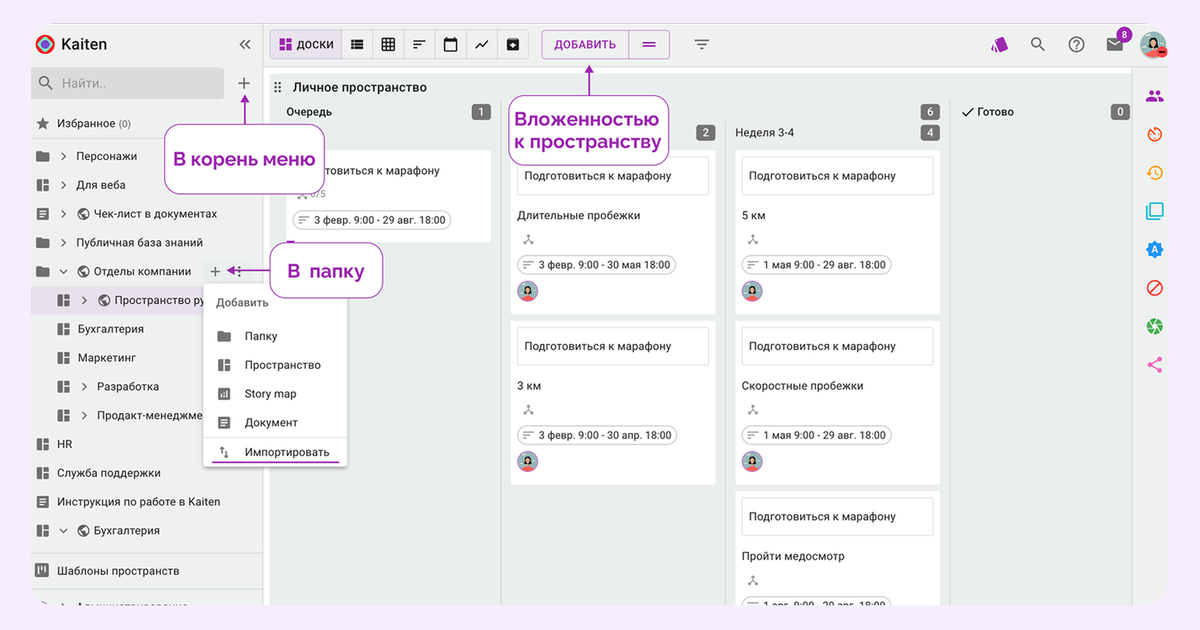The image size is (1200, 630).
Task: Open the blue A badge icon
Action: pos(1155,250)
